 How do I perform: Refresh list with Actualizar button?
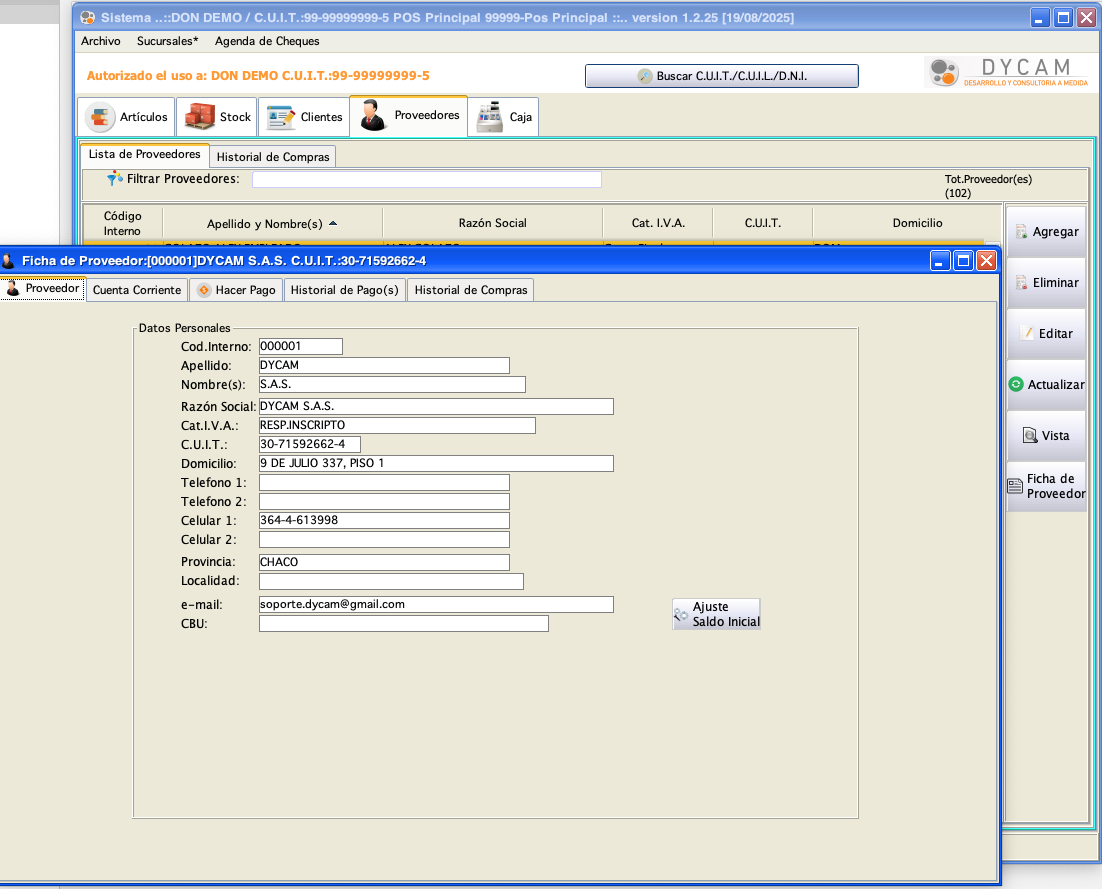pos(1046,385)
